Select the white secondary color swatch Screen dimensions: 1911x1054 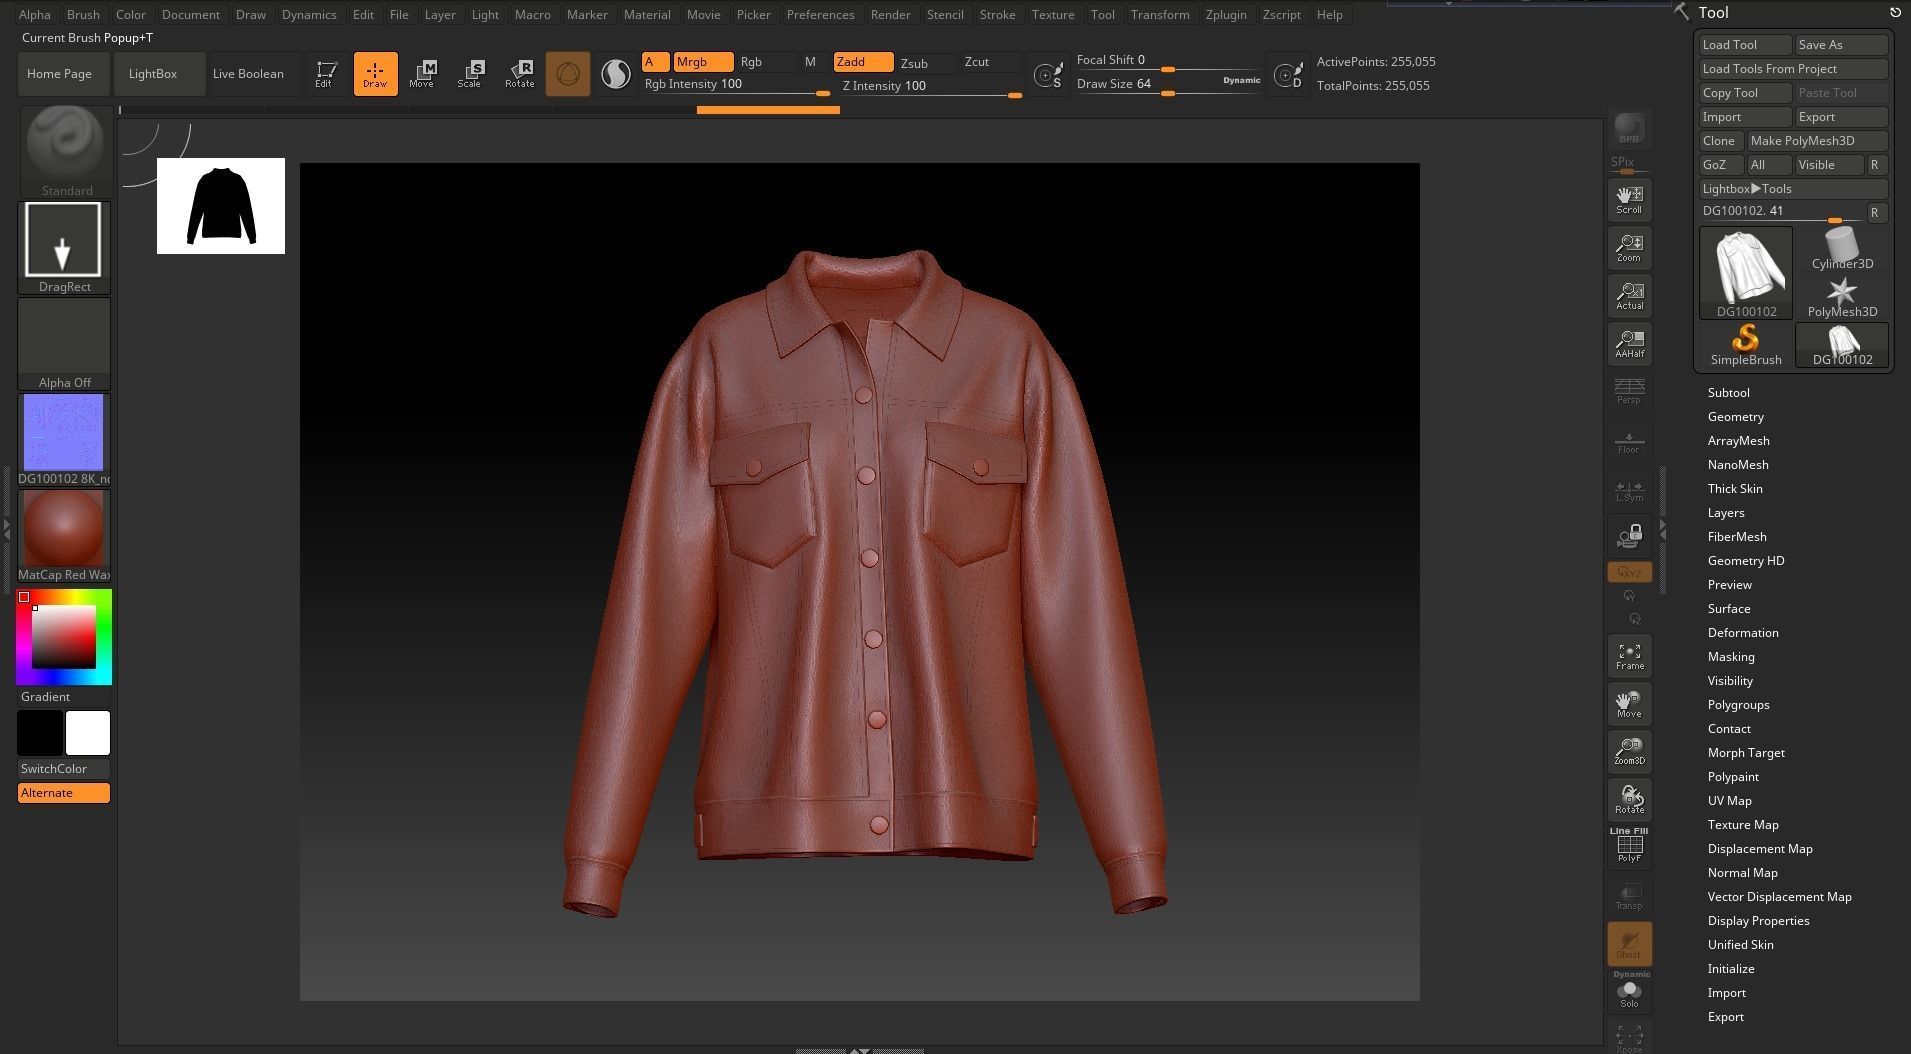tap(88, 733)
